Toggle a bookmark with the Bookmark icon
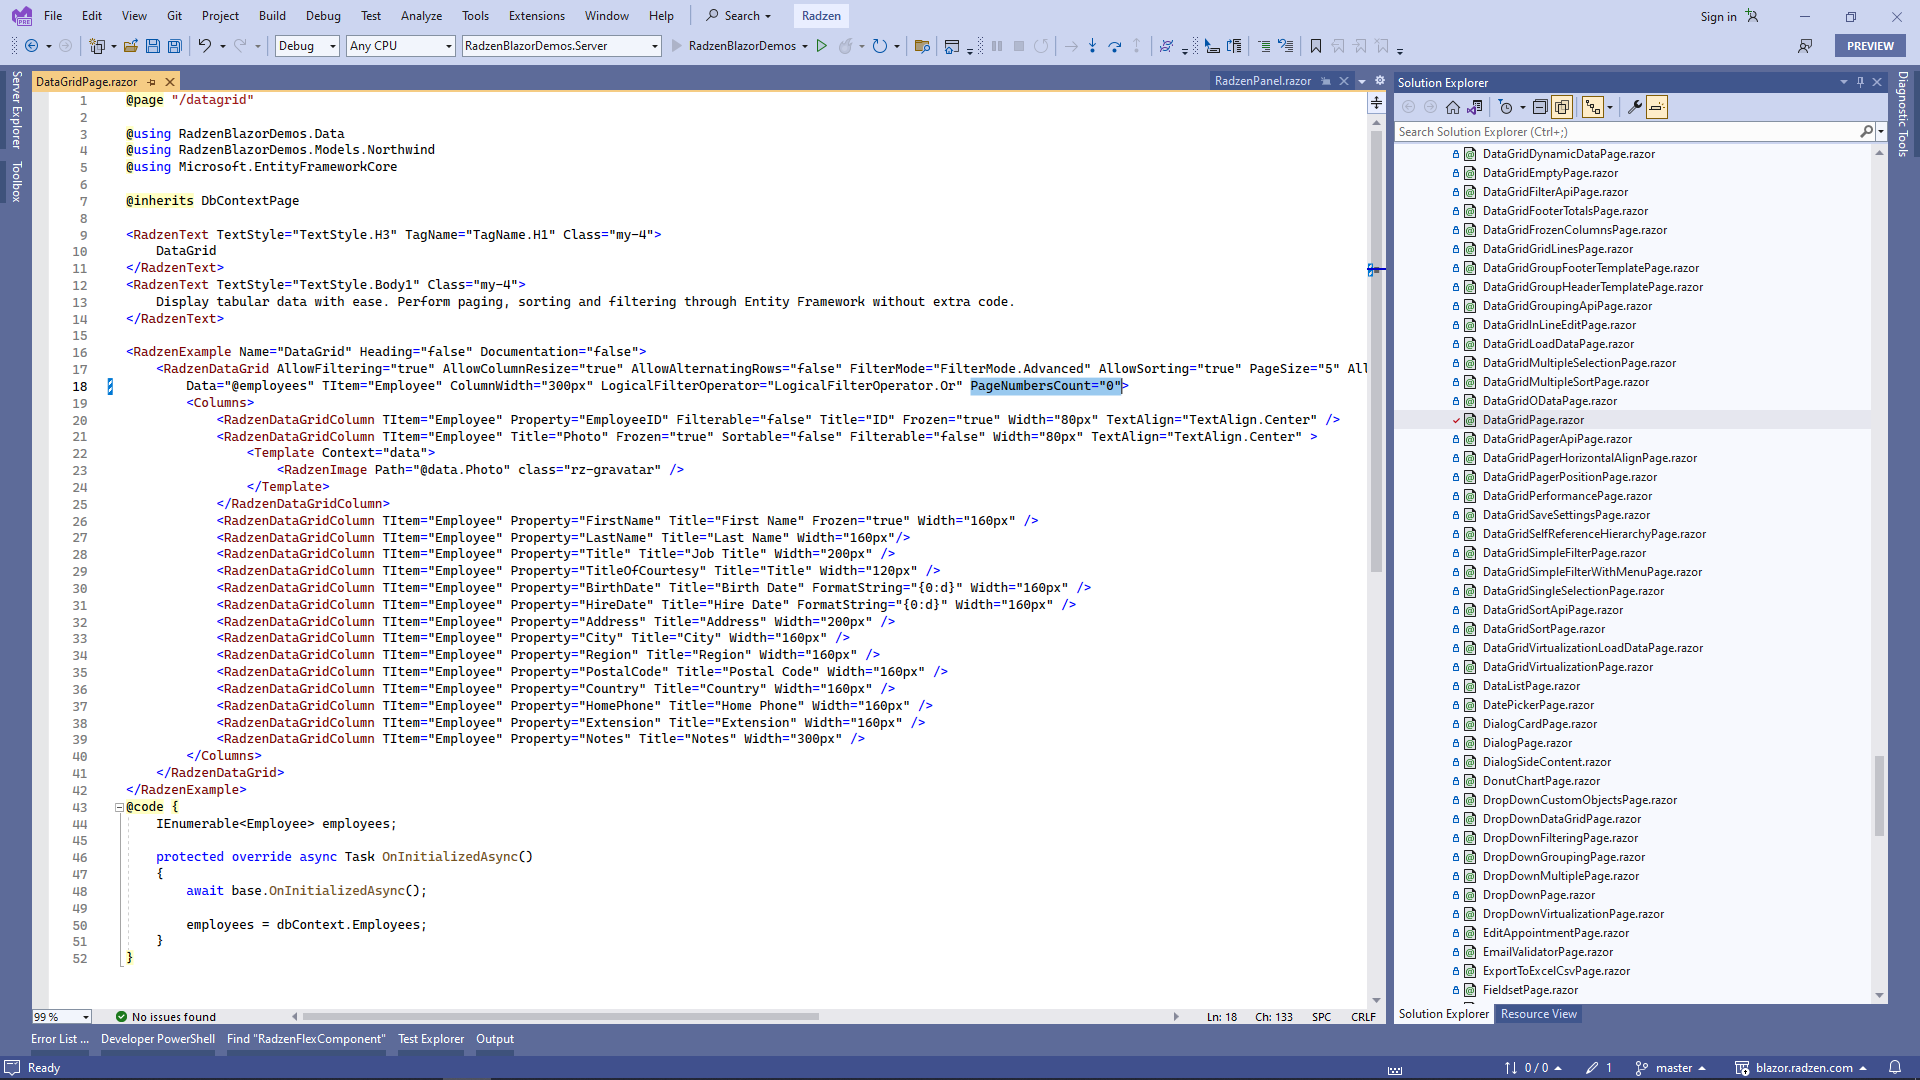The image size is (1920, 1080). click(1316, 46)
